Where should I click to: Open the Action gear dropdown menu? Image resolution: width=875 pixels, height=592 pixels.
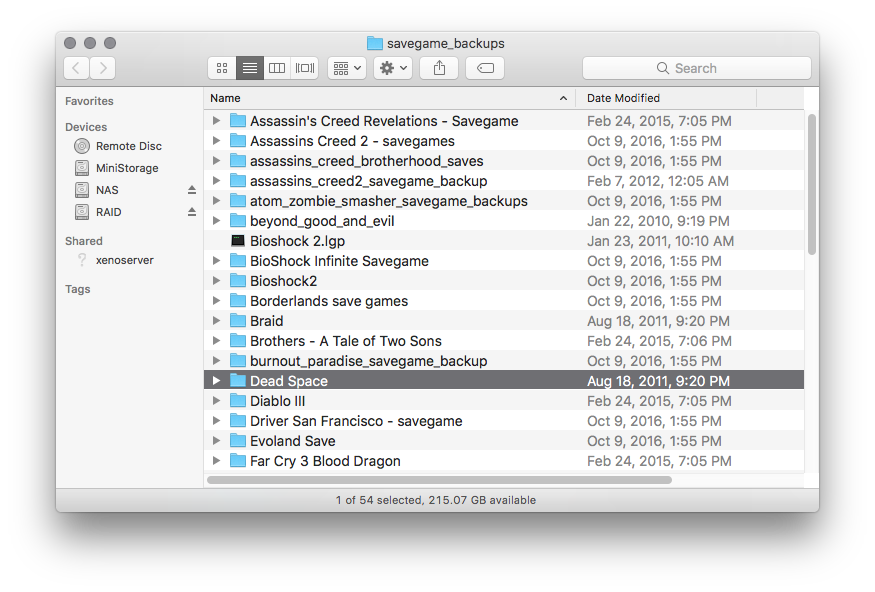click(x=392, y=68)
